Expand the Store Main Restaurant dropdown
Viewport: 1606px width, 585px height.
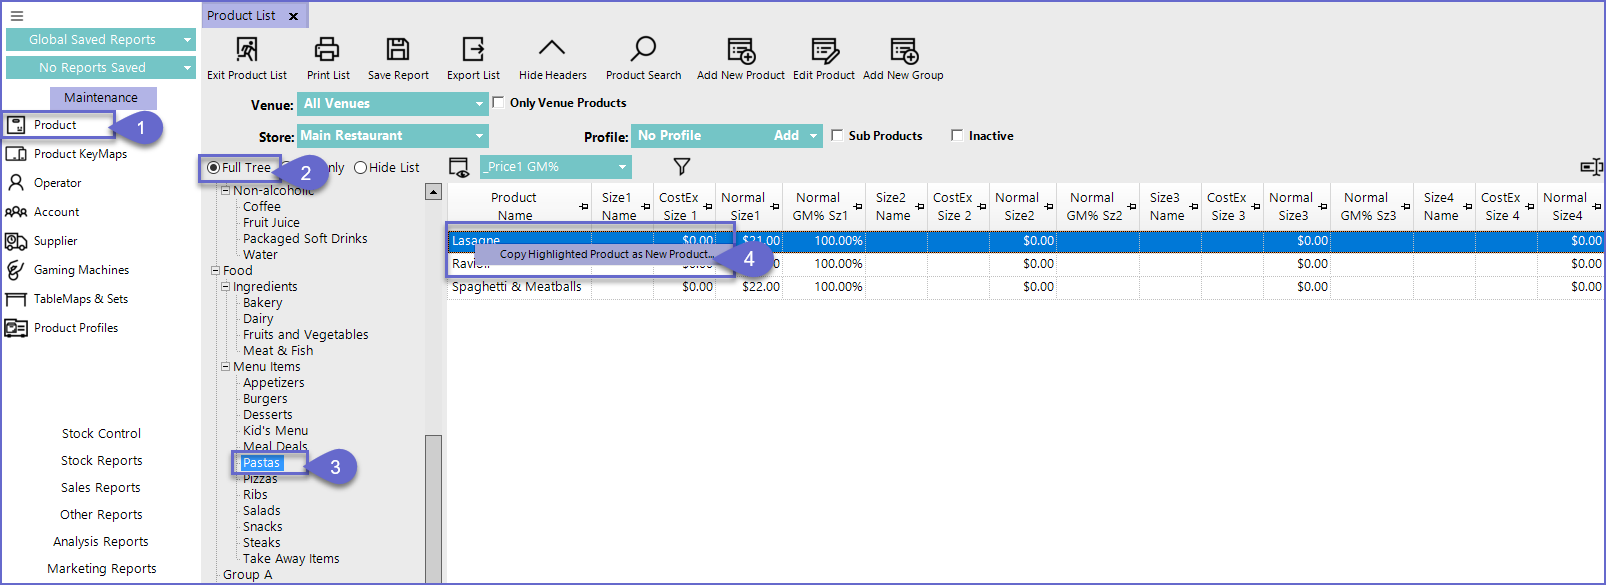479,136
